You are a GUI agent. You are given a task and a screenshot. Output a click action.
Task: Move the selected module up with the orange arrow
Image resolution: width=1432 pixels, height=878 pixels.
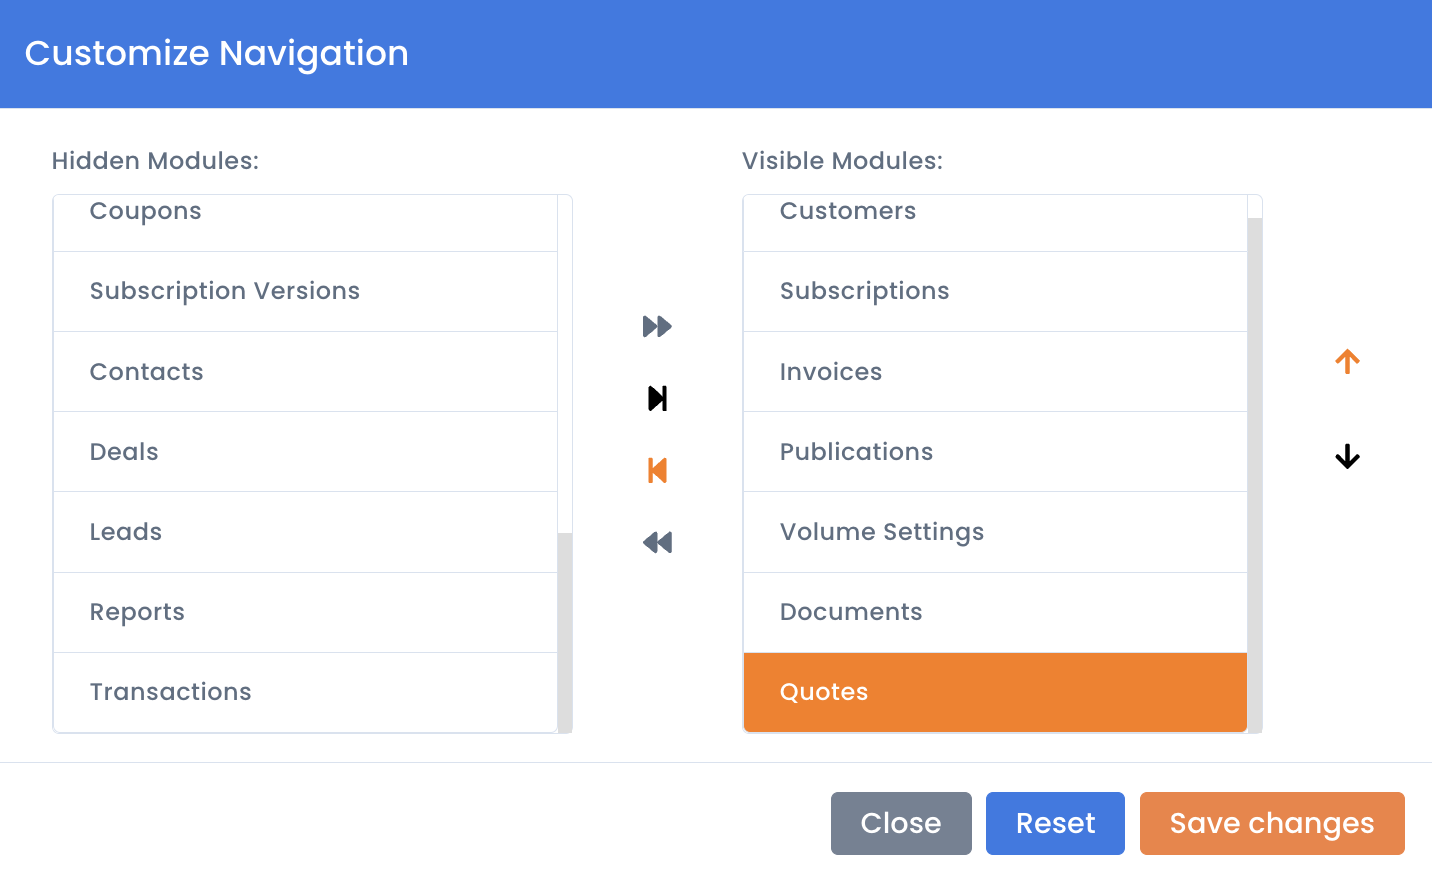pyautogui.click(x=1347, y=361)
